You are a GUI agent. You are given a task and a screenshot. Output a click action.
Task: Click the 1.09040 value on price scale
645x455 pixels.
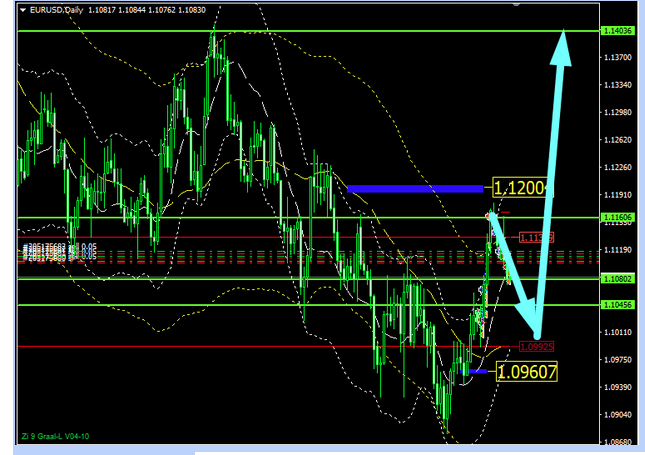[x=619, y=413]
